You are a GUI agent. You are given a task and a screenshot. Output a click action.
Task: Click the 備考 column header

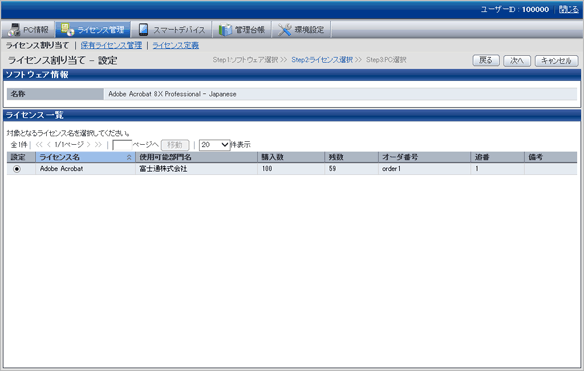pos(551,157)
